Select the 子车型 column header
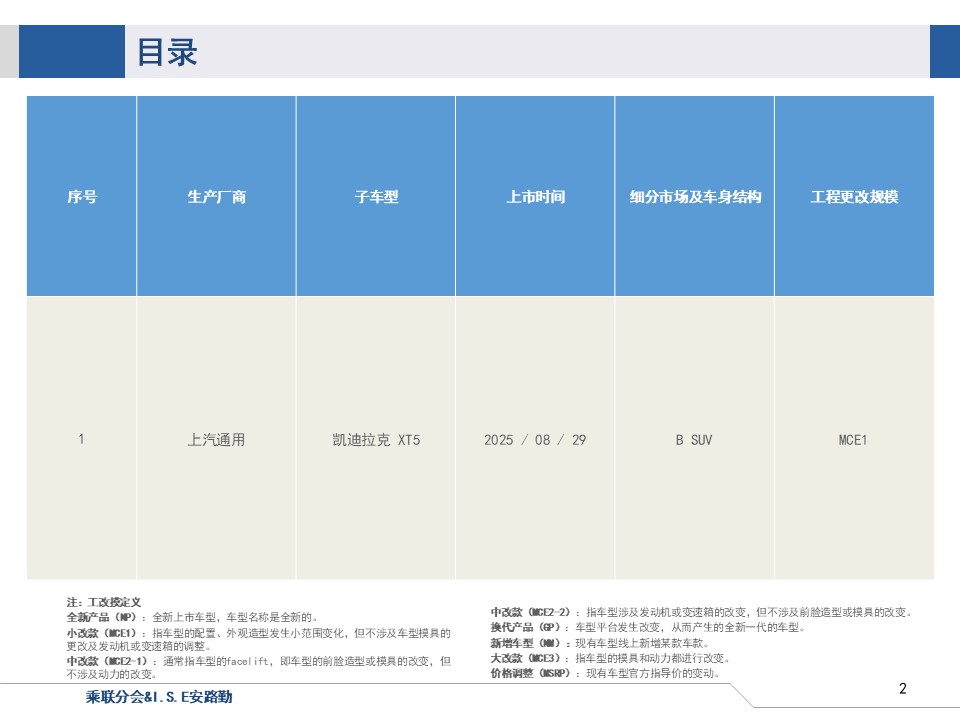960x720 pixels. pyautogui.click(x=376, y=197)
